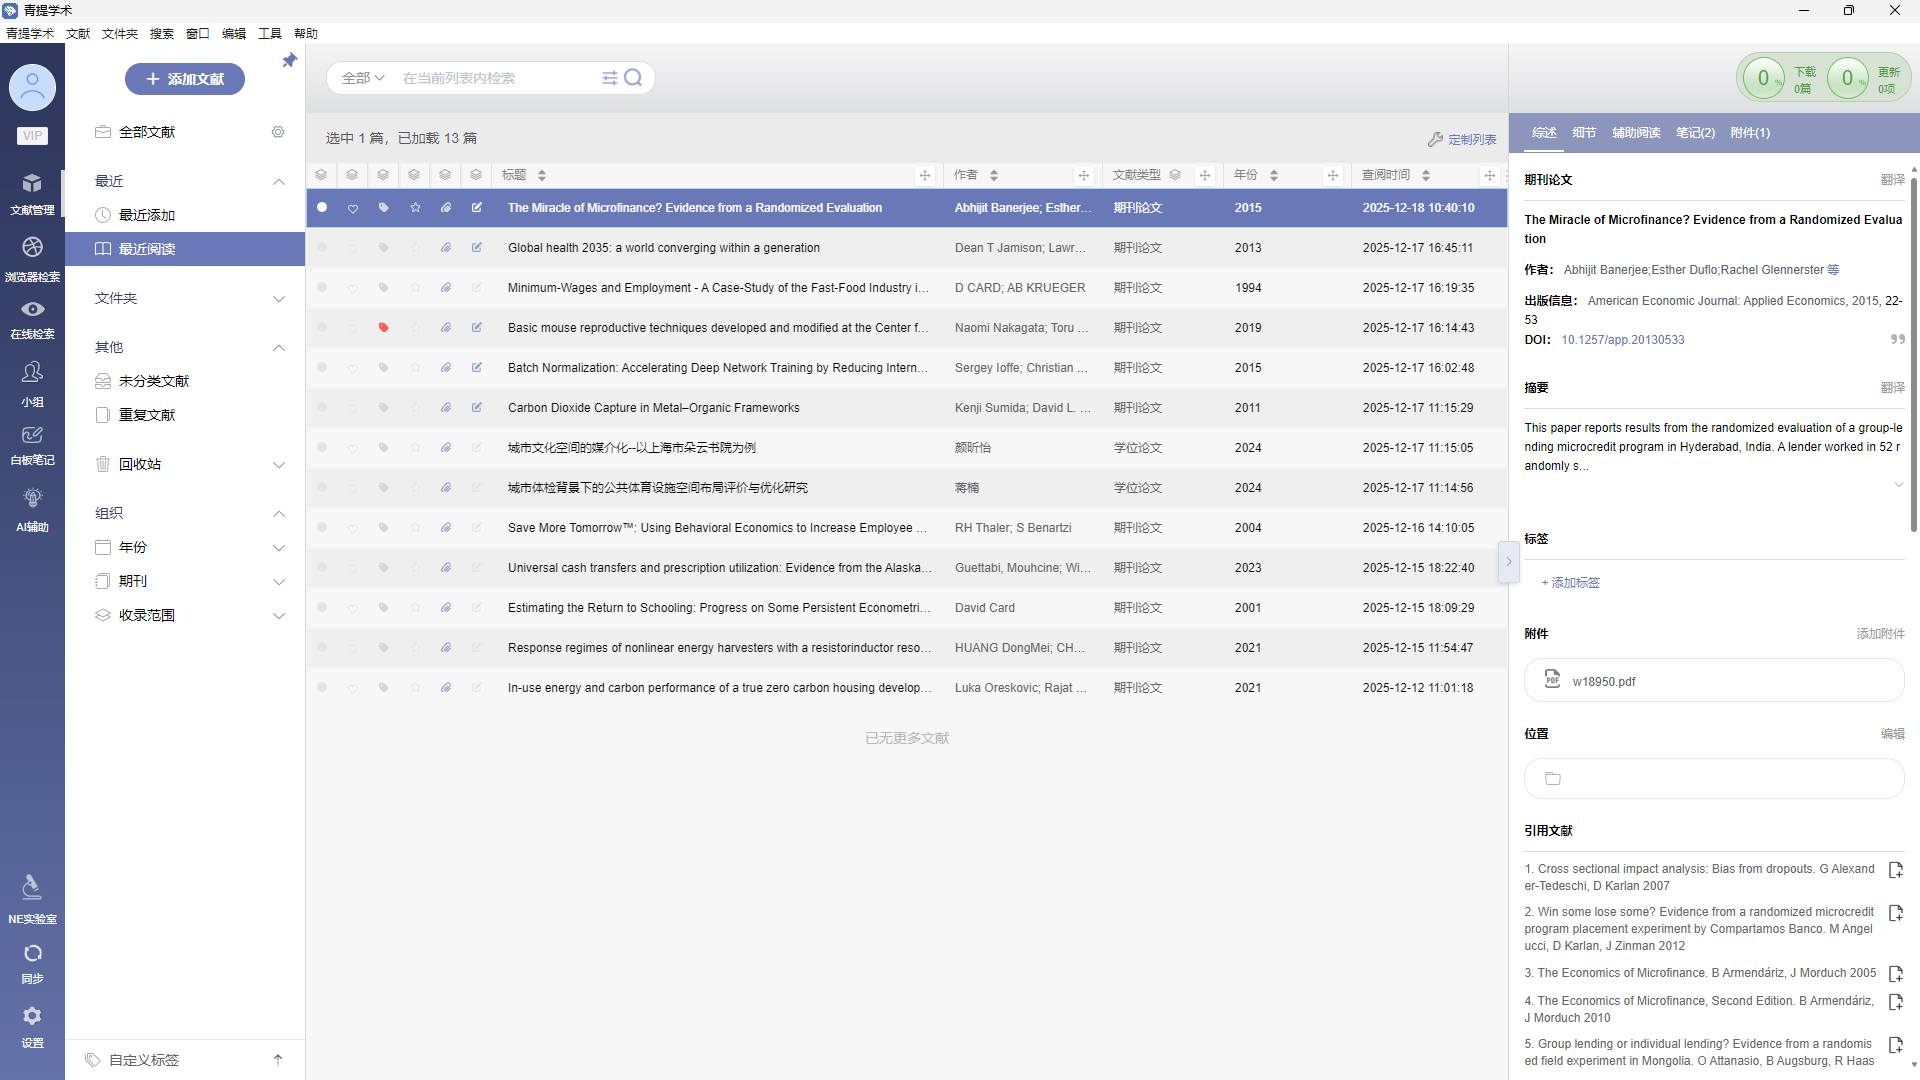Click the red tag on Basic mouse reproductive row
The width and height of the screenshot is (1920, 1080).
pyautogui.click(x=383, y=328)
